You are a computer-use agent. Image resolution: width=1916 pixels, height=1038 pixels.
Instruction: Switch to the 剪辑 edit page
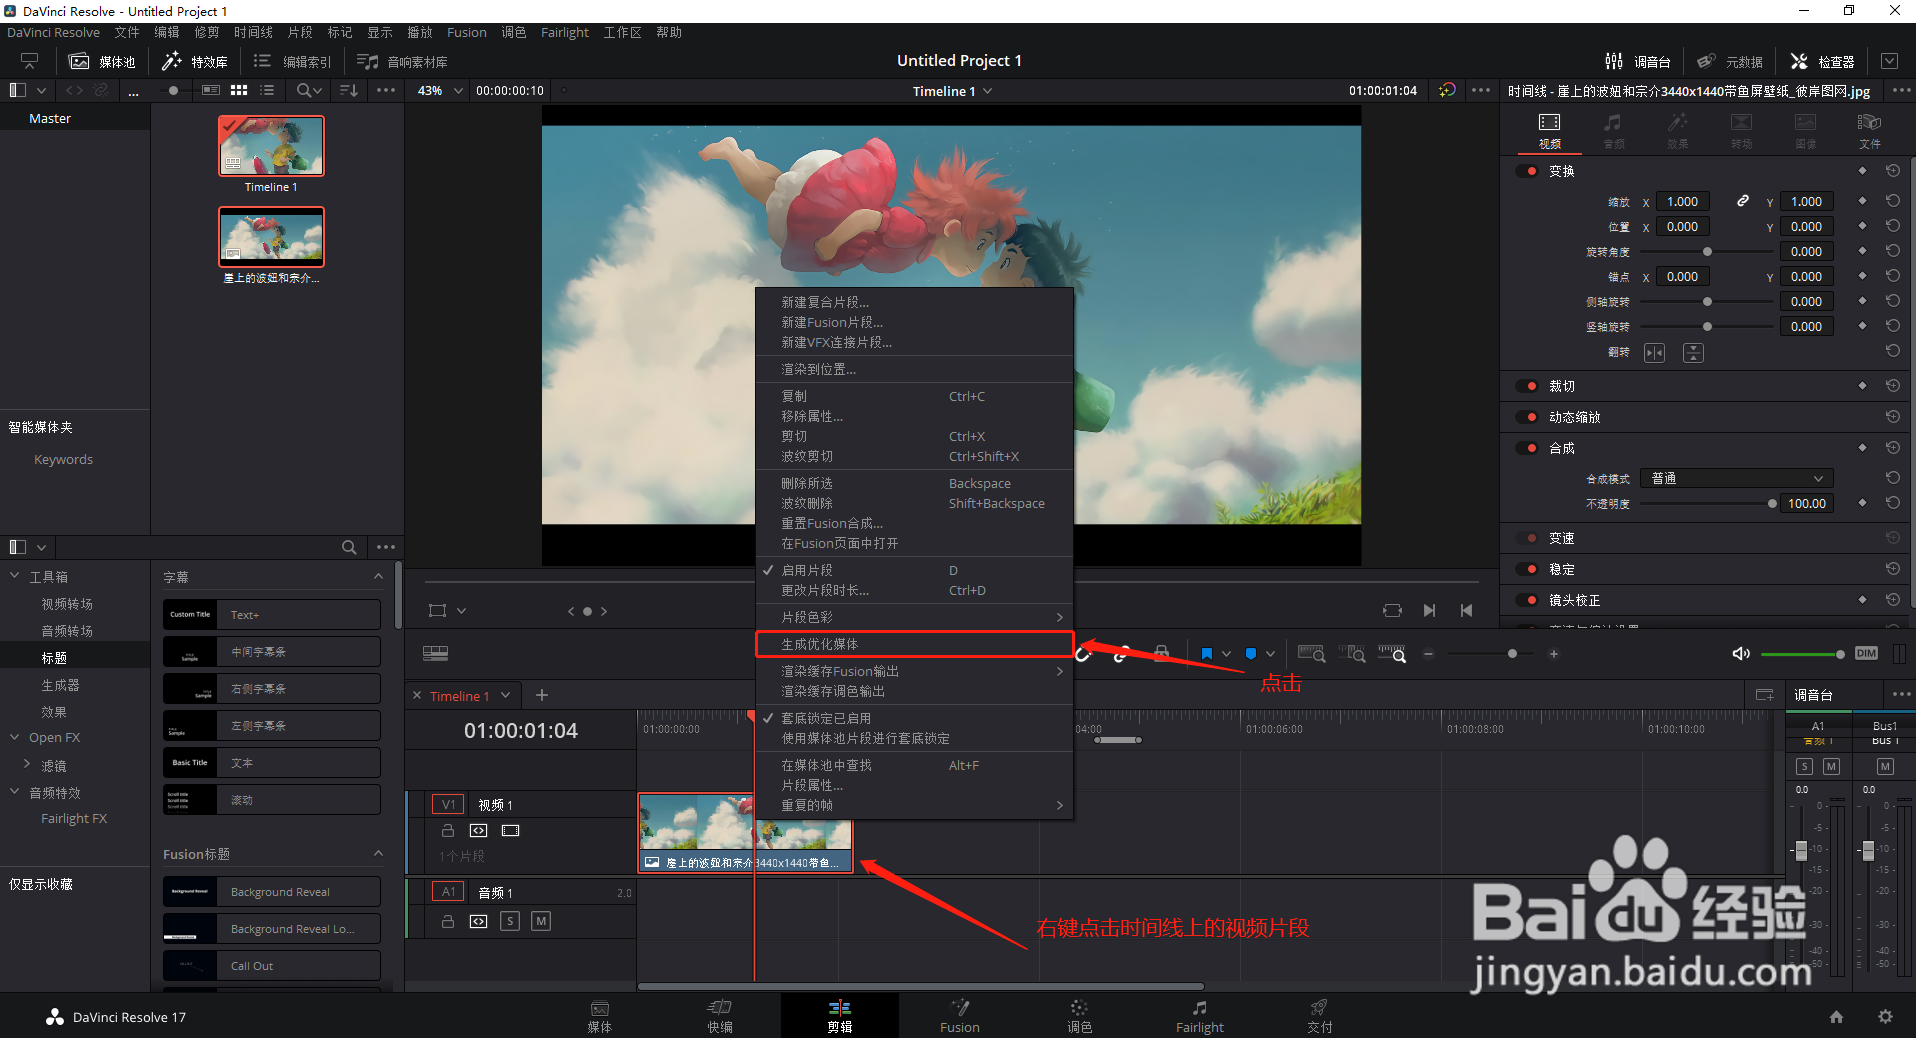coord(840,1016)
